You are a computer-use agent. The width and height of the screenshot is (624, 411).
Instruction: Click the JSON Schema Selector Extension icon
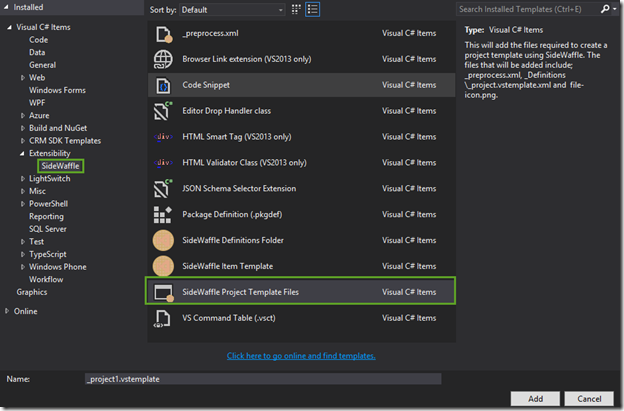point(163,189)
